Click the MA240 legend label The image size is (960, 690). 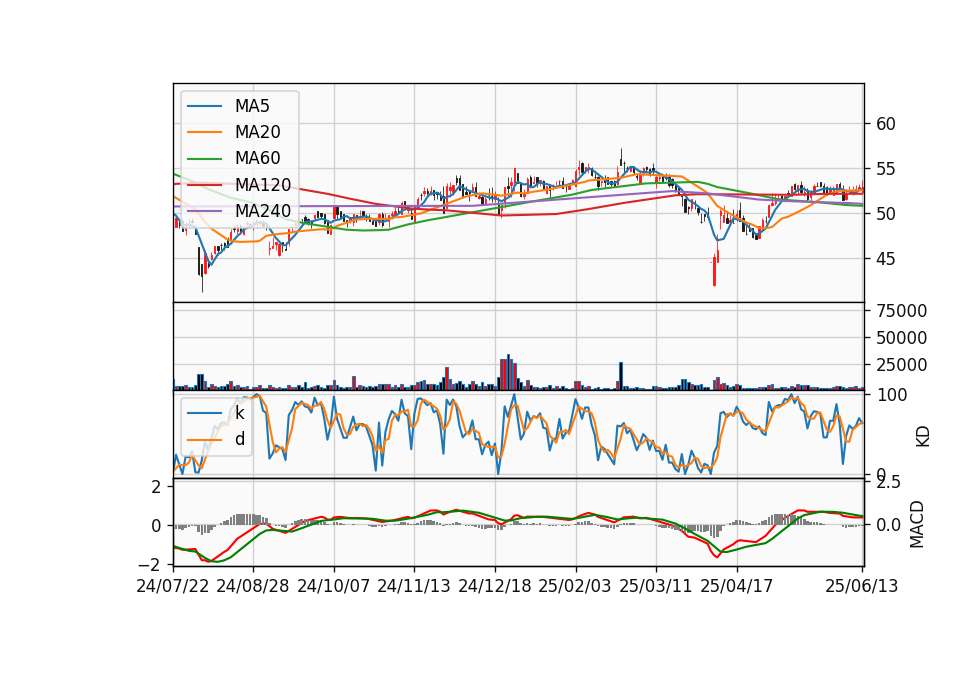click(263, 211)
